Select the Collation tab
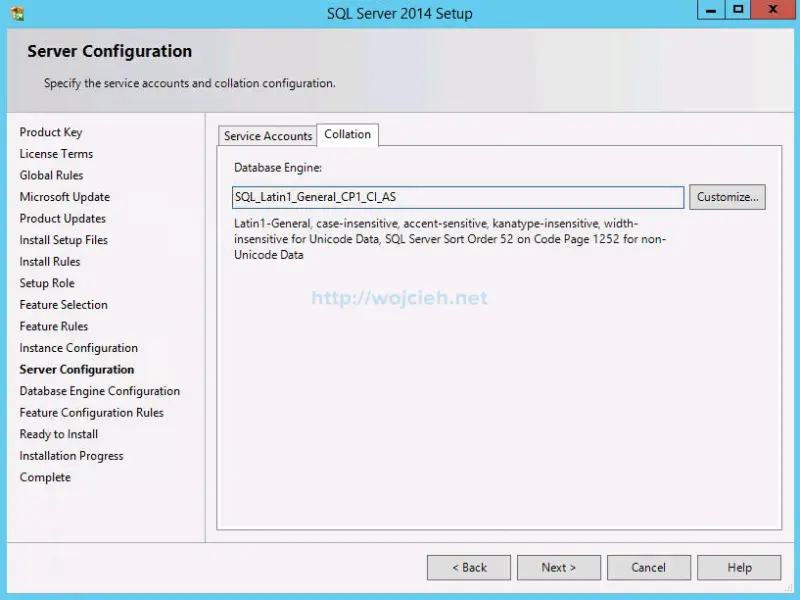The width and height of the screenshot is (800, 600). [348, 134]
